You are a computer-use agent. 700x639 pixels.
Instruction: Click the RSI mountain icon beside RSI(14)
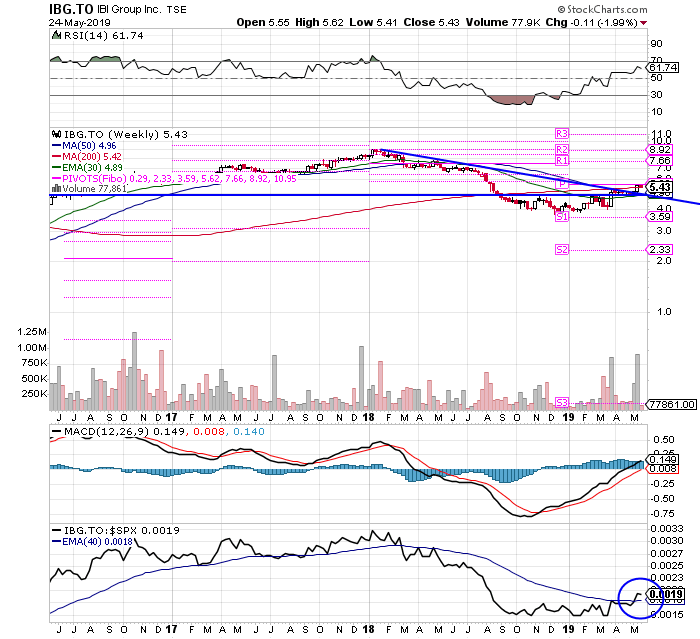click(57, 35)
